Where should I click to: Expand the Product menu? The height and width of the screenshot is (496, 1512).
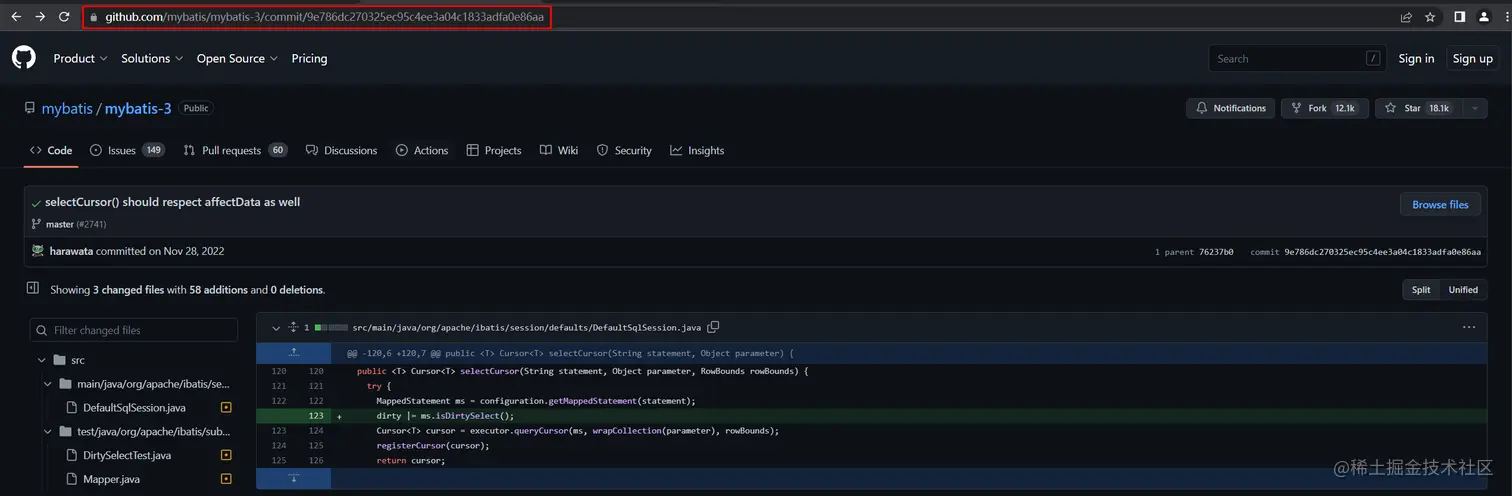click(80, 58)
